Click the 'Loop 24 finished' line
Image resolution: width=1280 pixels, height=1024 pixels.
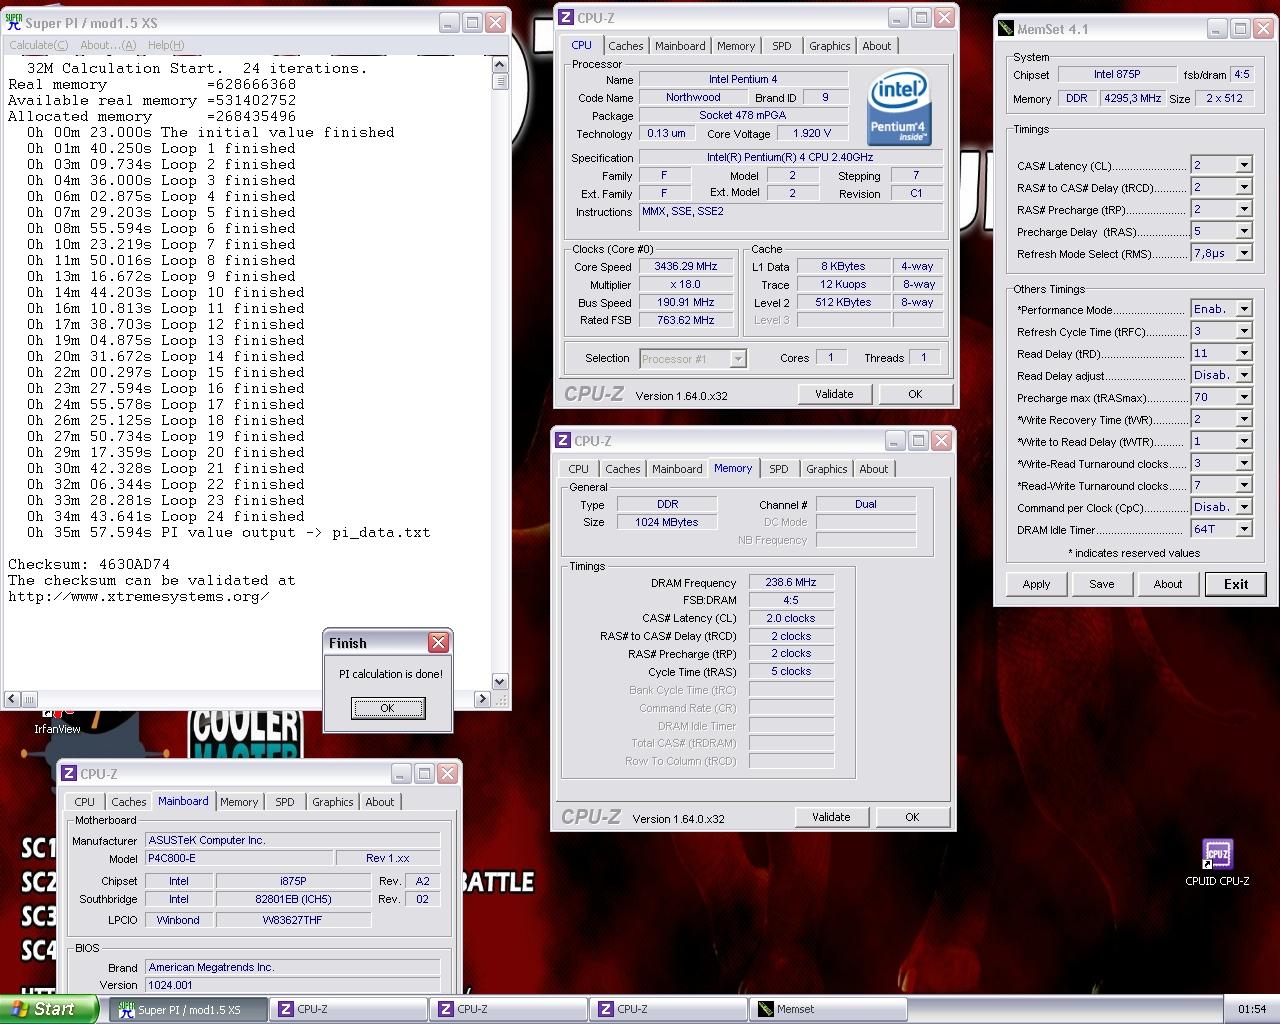coord(166,516)
